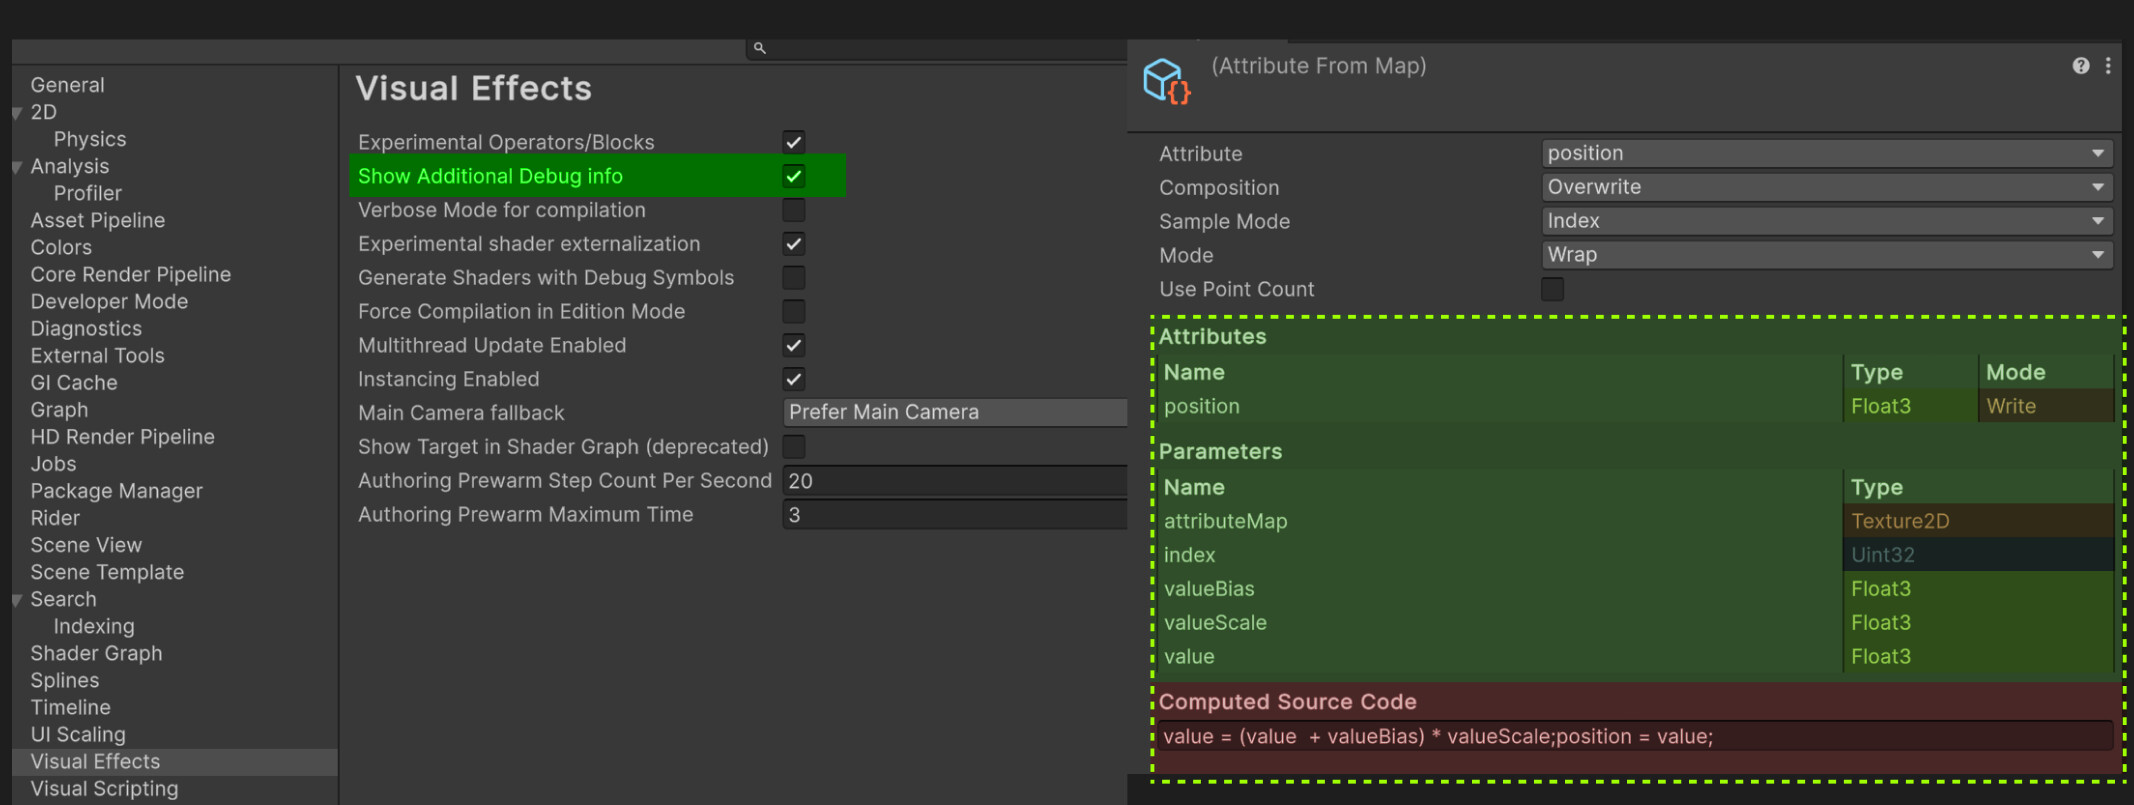Click the Computed Source Code text line
The height and width of the screenshot is (805, 2134).
pyautogui.click(x=1636, y=737)
